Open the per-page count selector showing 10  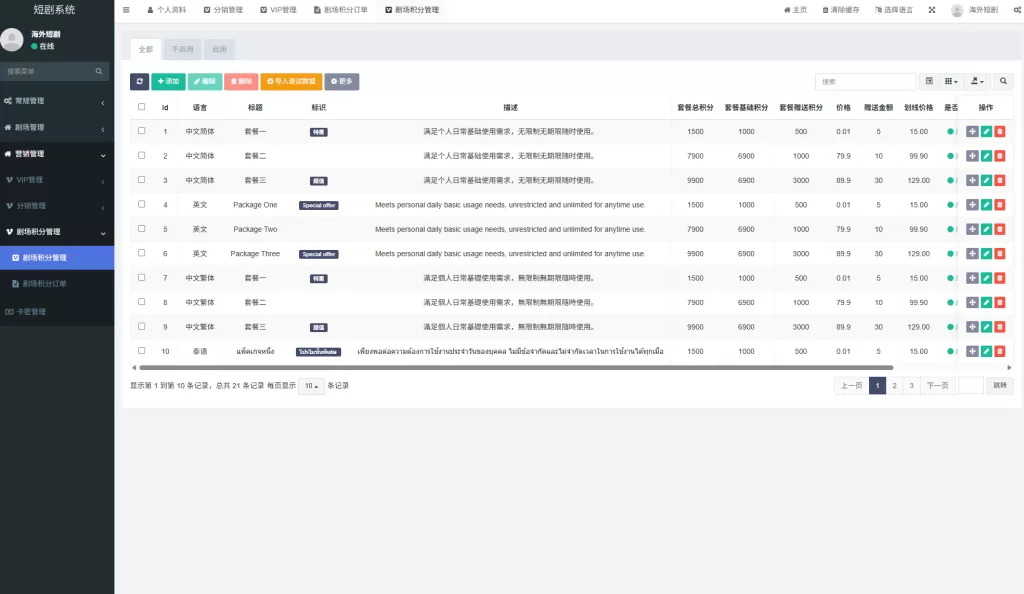(311, 385)
